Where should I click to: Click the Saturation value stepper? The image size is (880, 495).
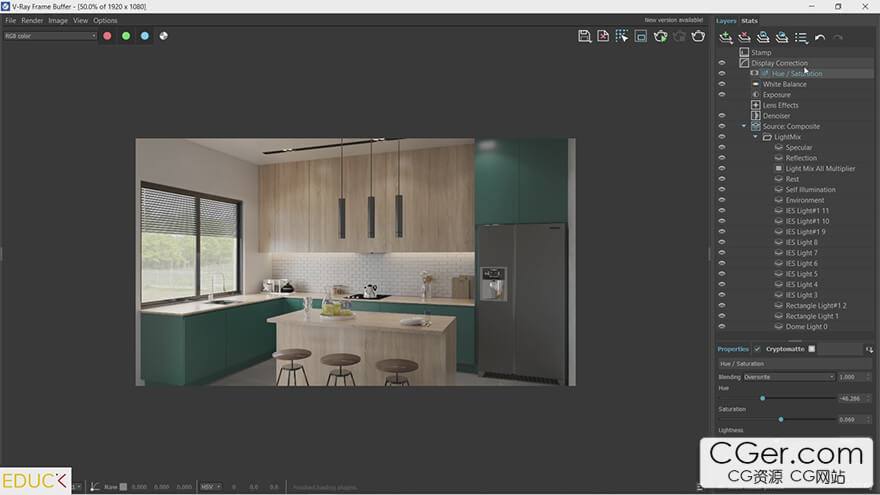pyautogui.click(x=869, y=419)
